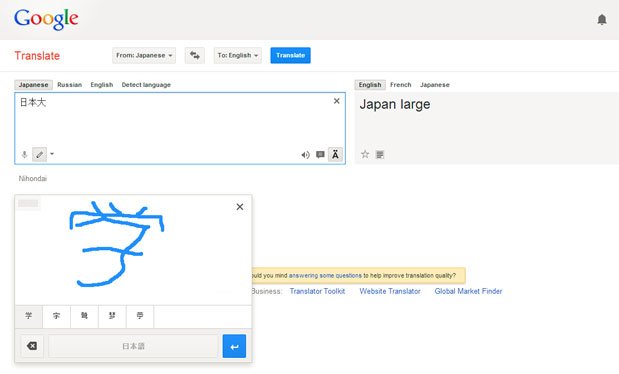Pick the first handwriting candidate 学
Image resolution: width=619 pixels, height=374 pixels.
[x=28, y=316]
